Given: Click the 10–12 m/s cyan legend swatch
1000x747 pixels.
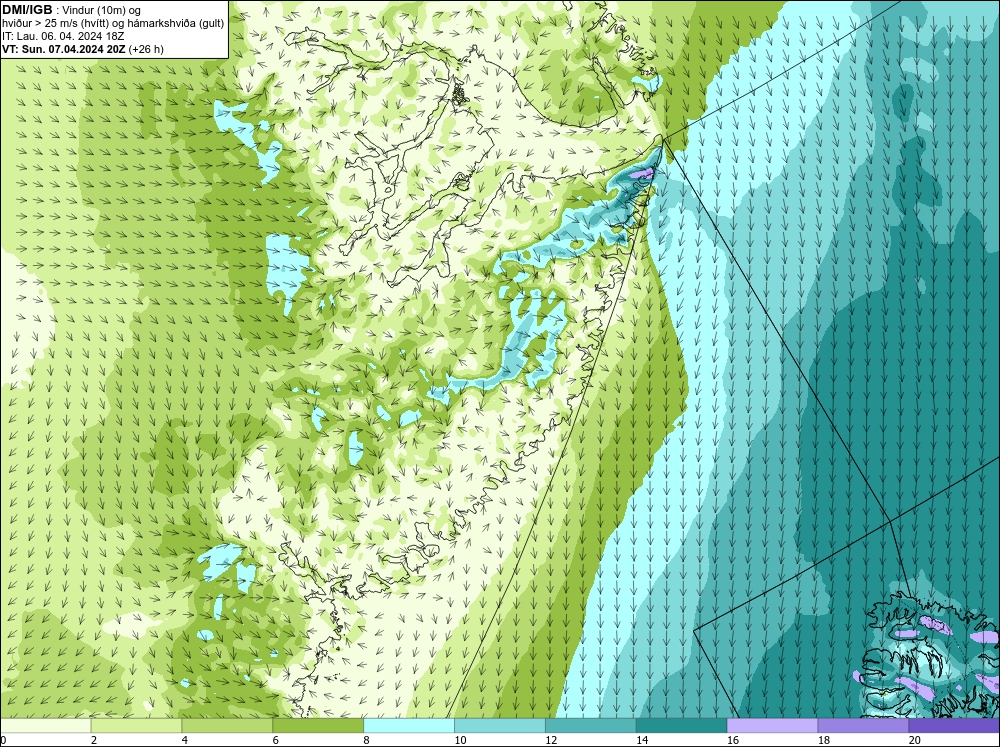Looking at the screenshot, I should click(x=499, y=726).
